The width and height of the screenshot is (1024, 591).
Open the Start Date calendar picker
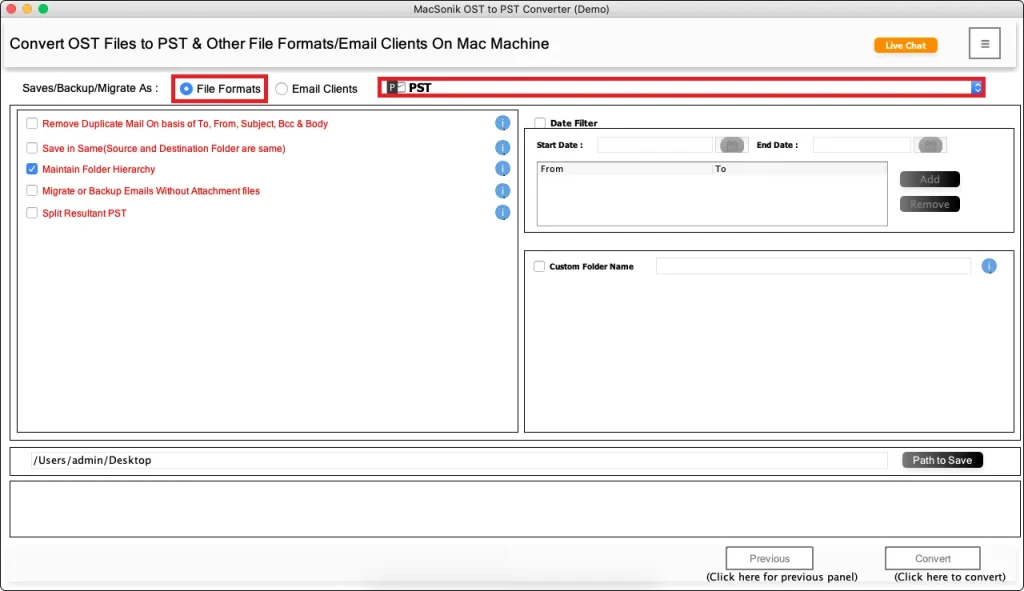[731, 146]
